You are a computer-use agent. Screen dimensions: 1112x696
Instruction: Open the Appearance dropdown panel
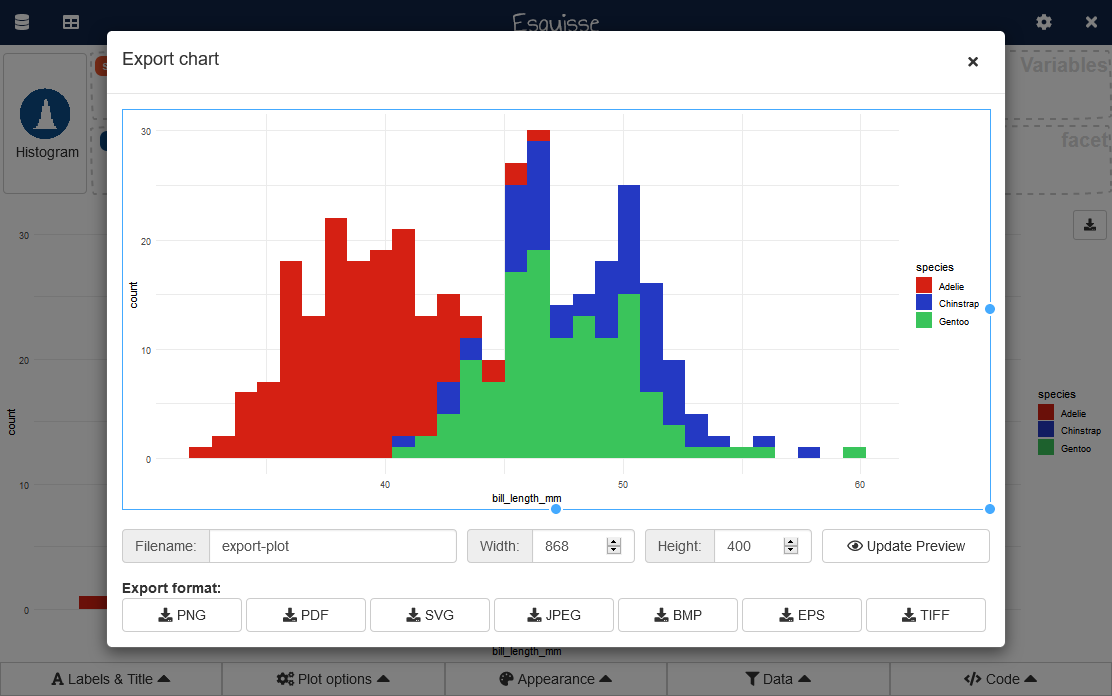pyautogui.click(x=556, y=679)
